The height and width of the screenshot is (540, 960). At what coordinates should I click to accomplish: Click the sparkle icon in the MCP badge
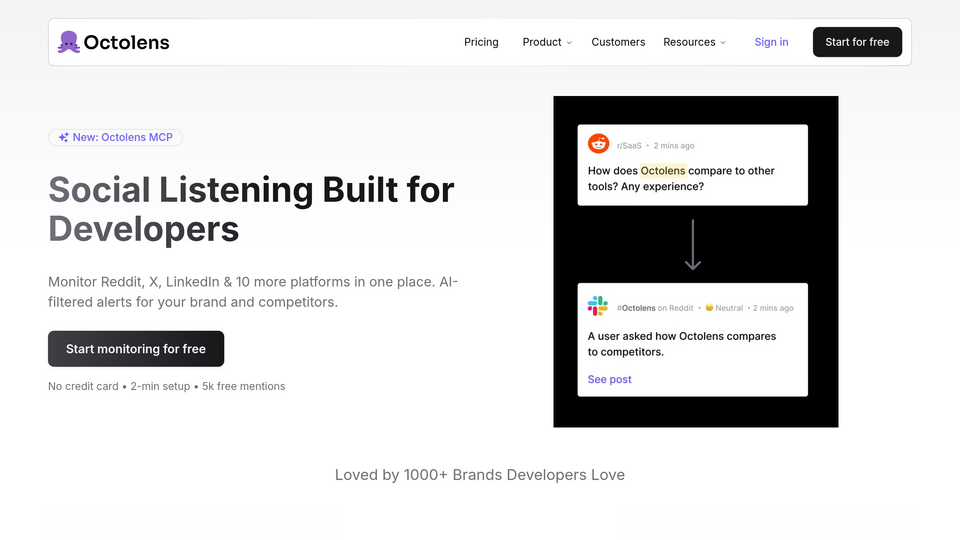click(x=64, y=138)
